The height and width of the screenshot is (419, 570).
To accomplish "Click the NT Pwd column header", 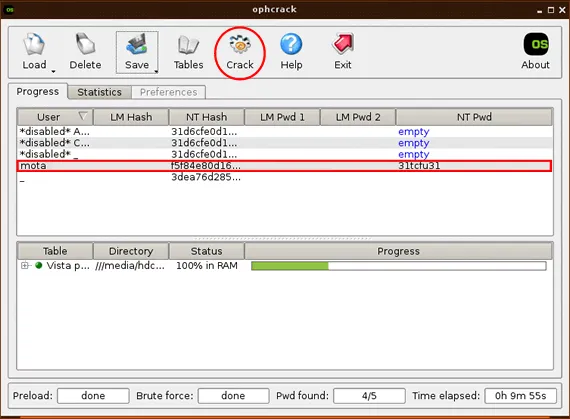I will point(474,117).
